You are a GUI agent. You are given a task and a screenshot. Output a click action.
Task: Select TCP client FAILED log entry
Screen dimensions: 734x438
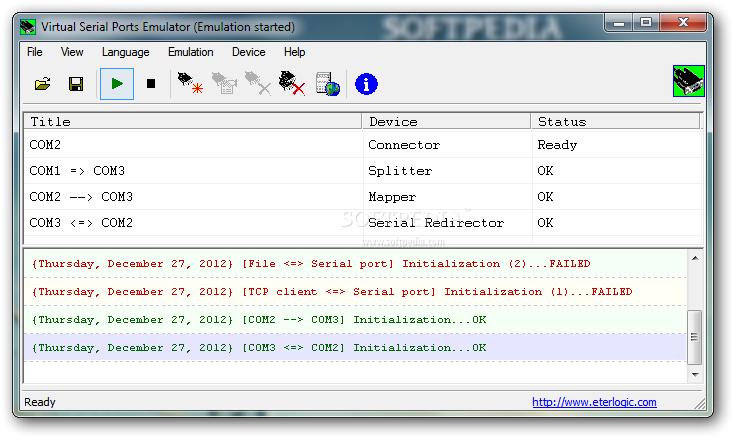pyautogui.click(x=355, y=292)
